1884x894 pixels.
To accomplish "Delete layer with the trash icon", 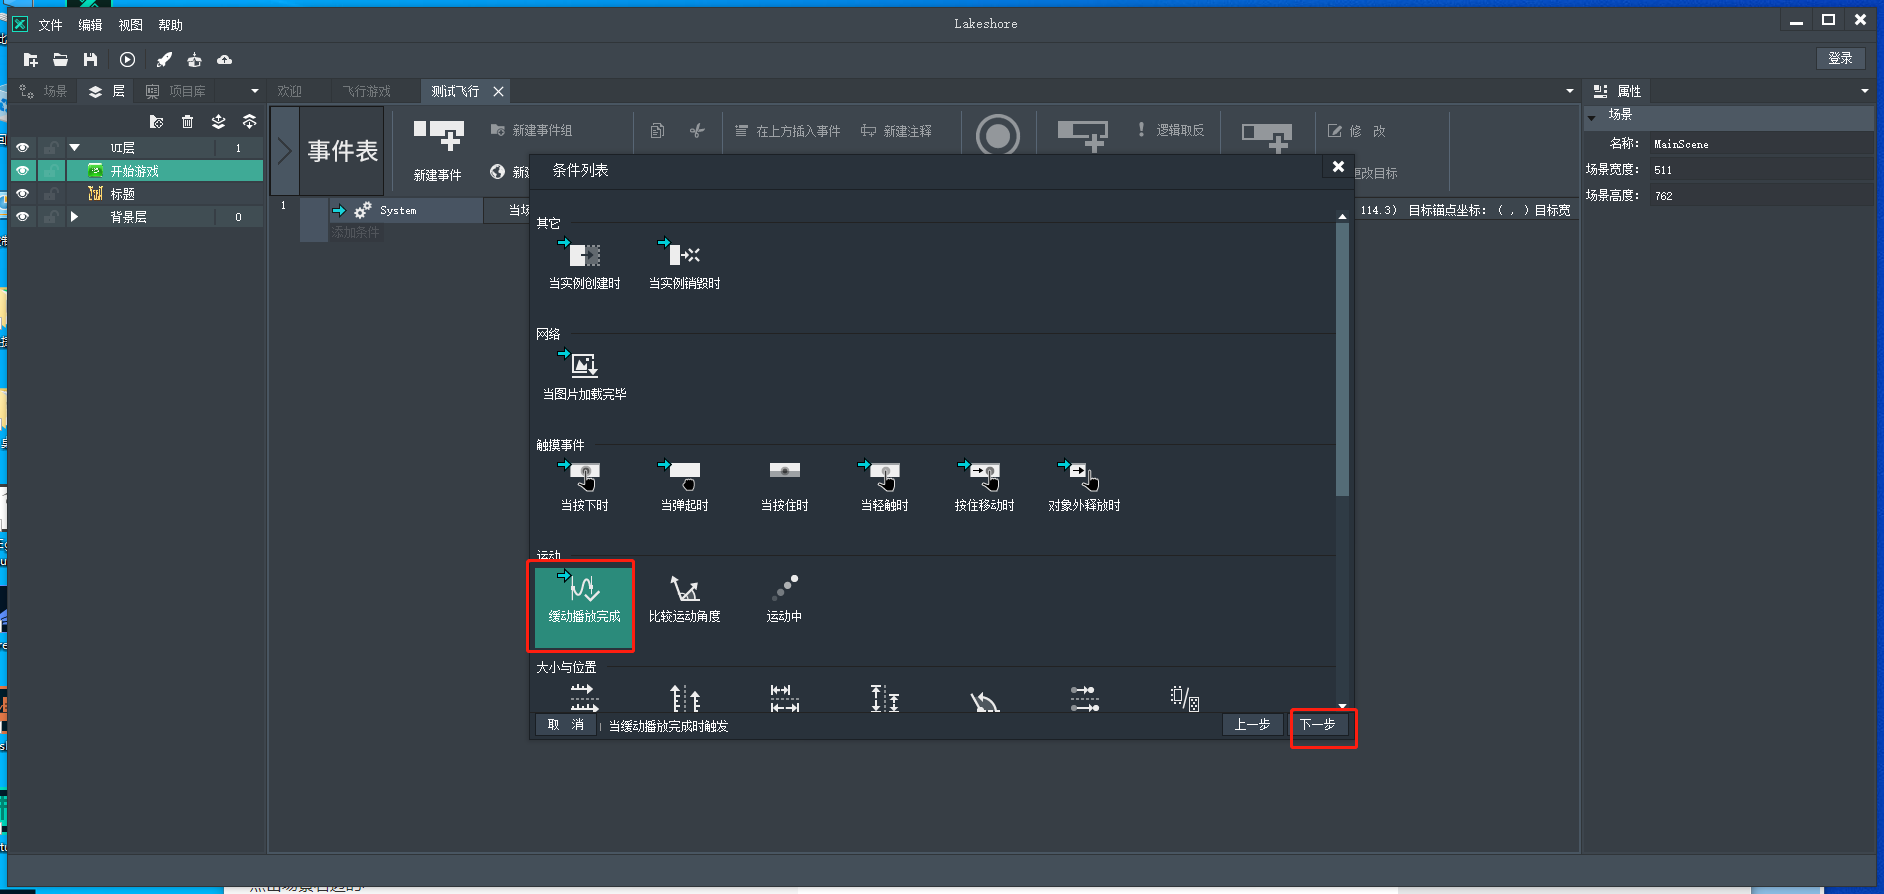I will 187,122.
